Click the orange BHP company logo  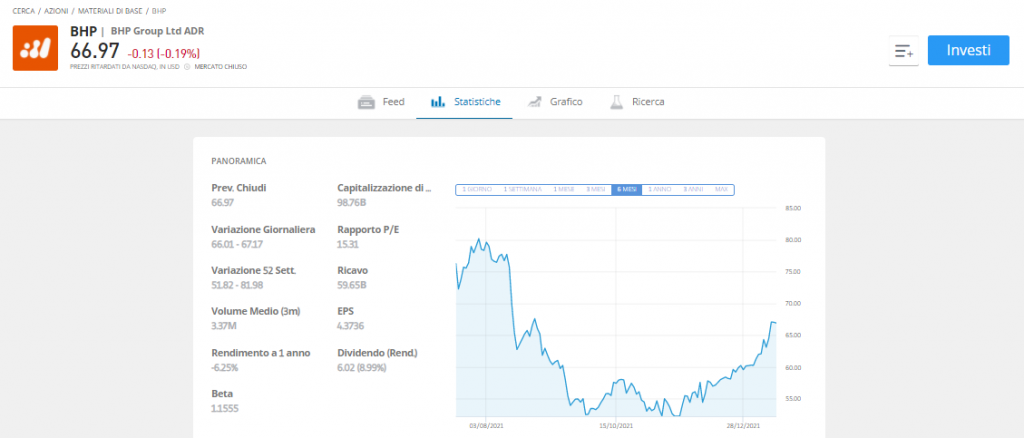coord(35,48)
